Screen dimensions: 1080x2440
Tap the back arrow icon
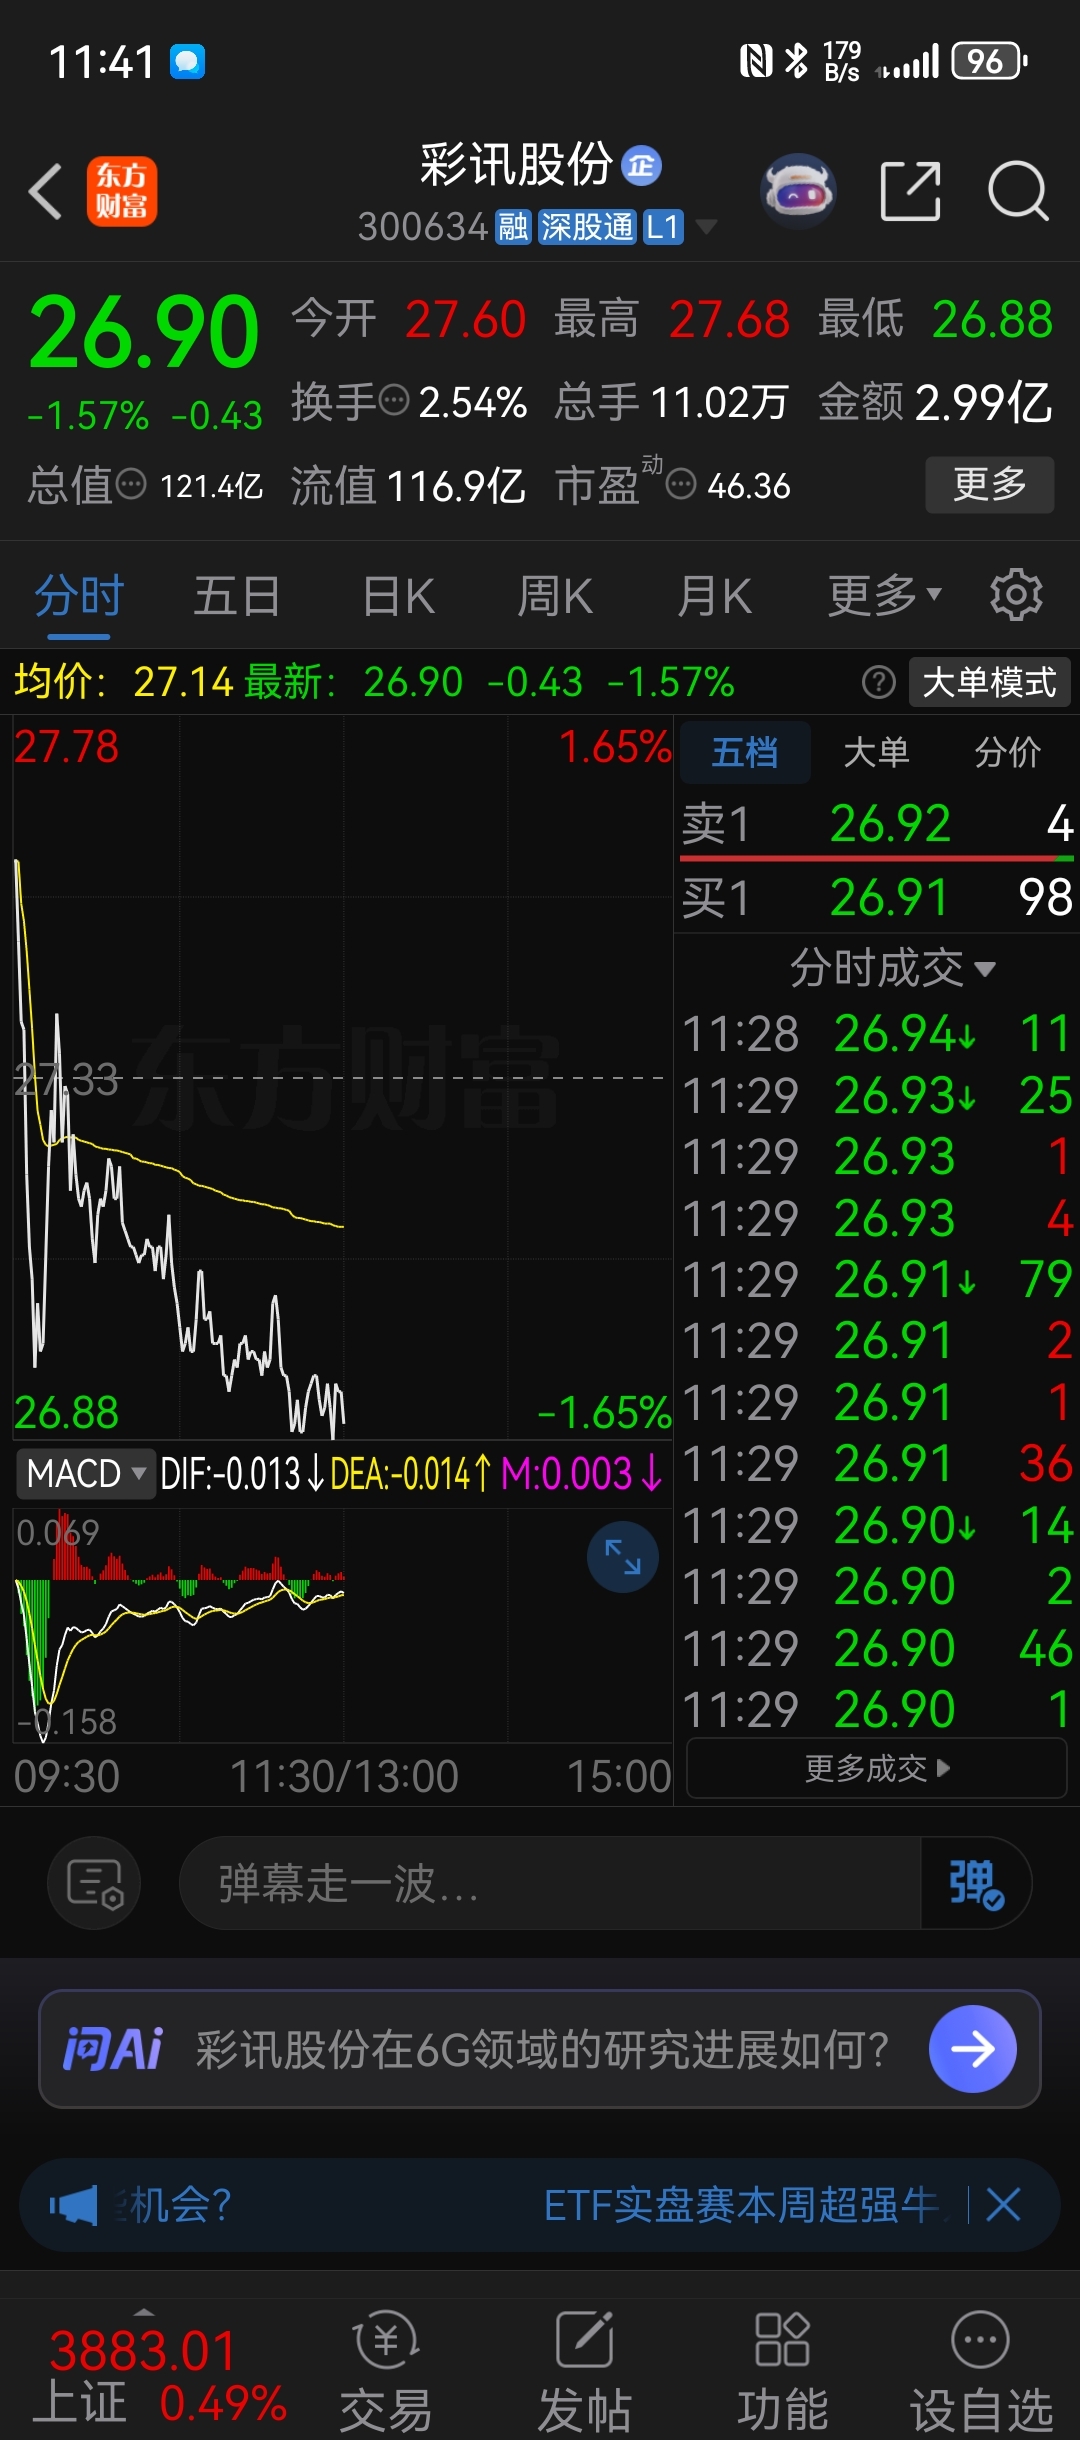click(45, 191)
